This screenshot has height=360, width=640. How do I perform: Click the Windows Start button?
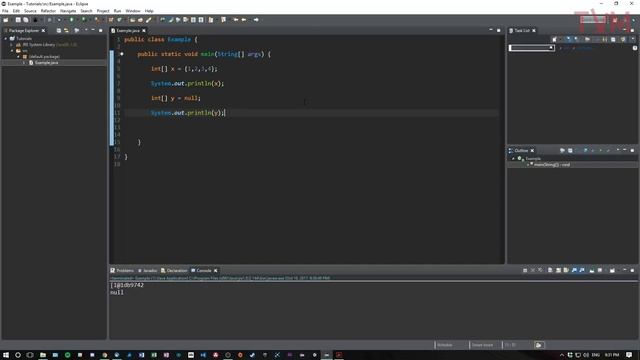coord(6,355)
